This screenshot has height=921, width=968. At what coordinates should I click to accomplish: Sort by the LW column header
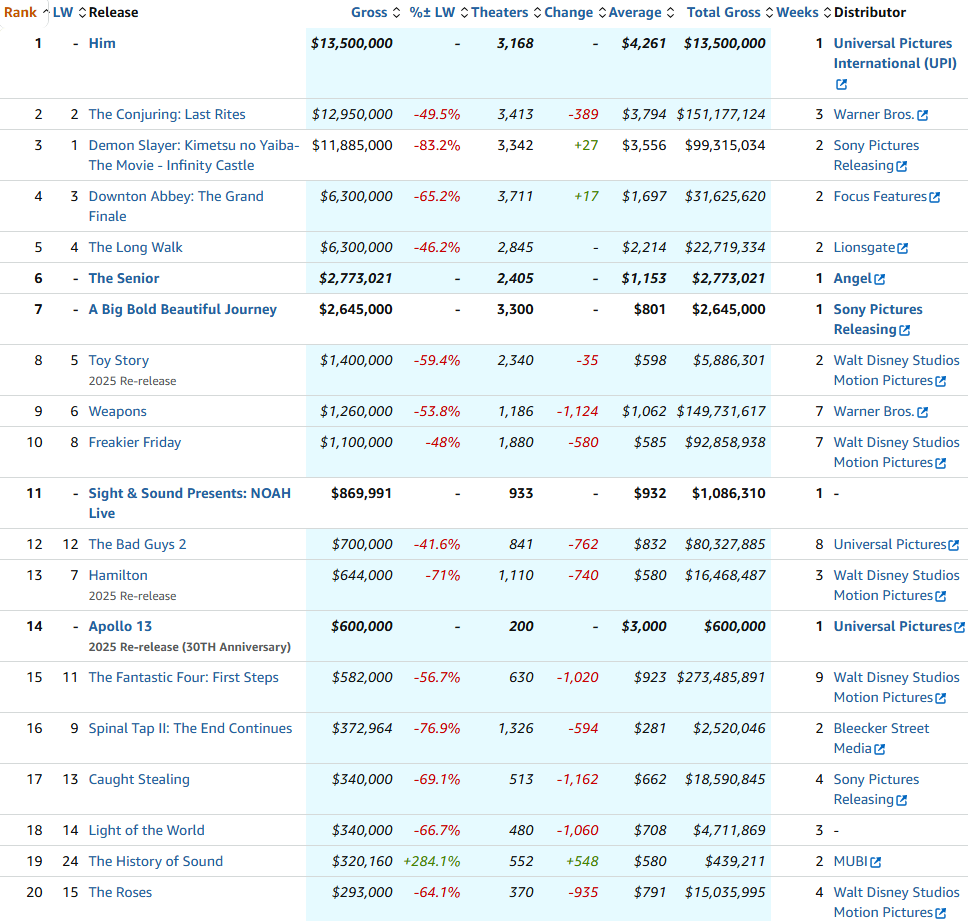[69, 12]
